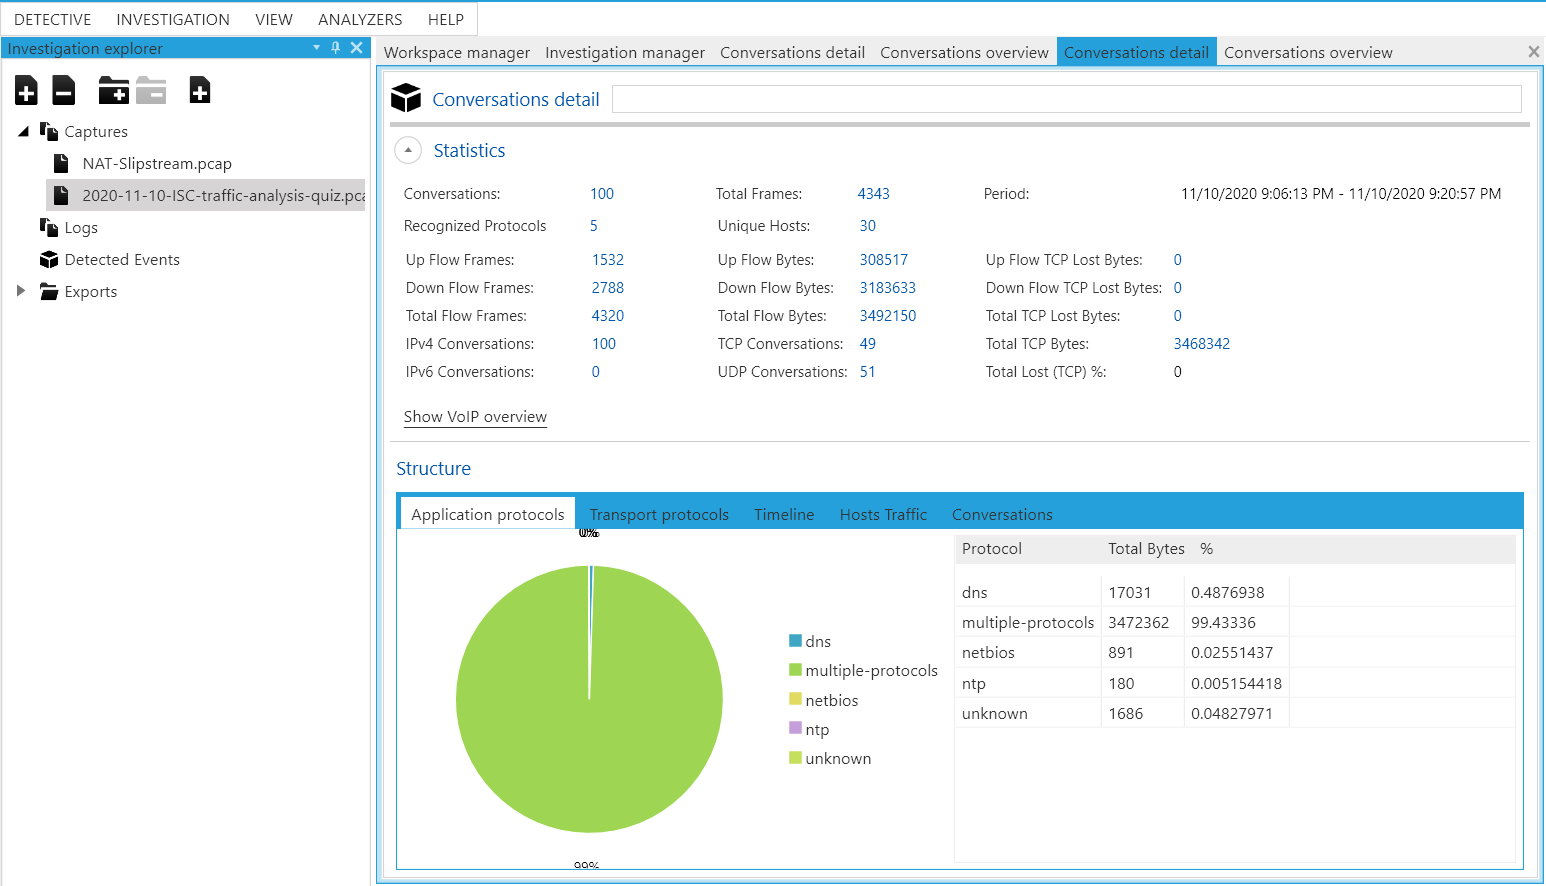1546x886 pixels.
Task: Open the Investigation explorer panel options dropdown
Action: pos(317,48)
